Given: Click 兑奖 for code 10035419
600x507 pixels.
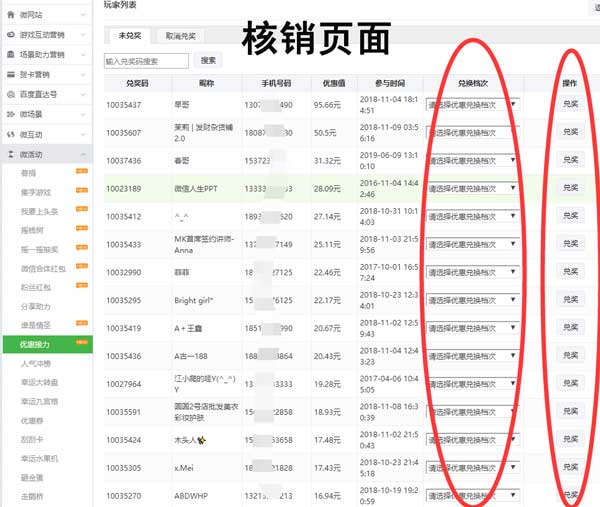Looking at the screenshot, I should point(570,327).
